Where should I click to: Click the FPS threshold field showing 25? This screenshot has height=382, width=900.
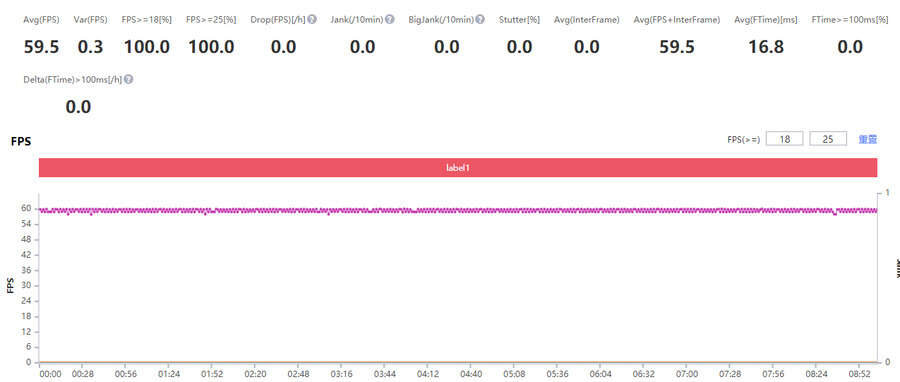828,139
